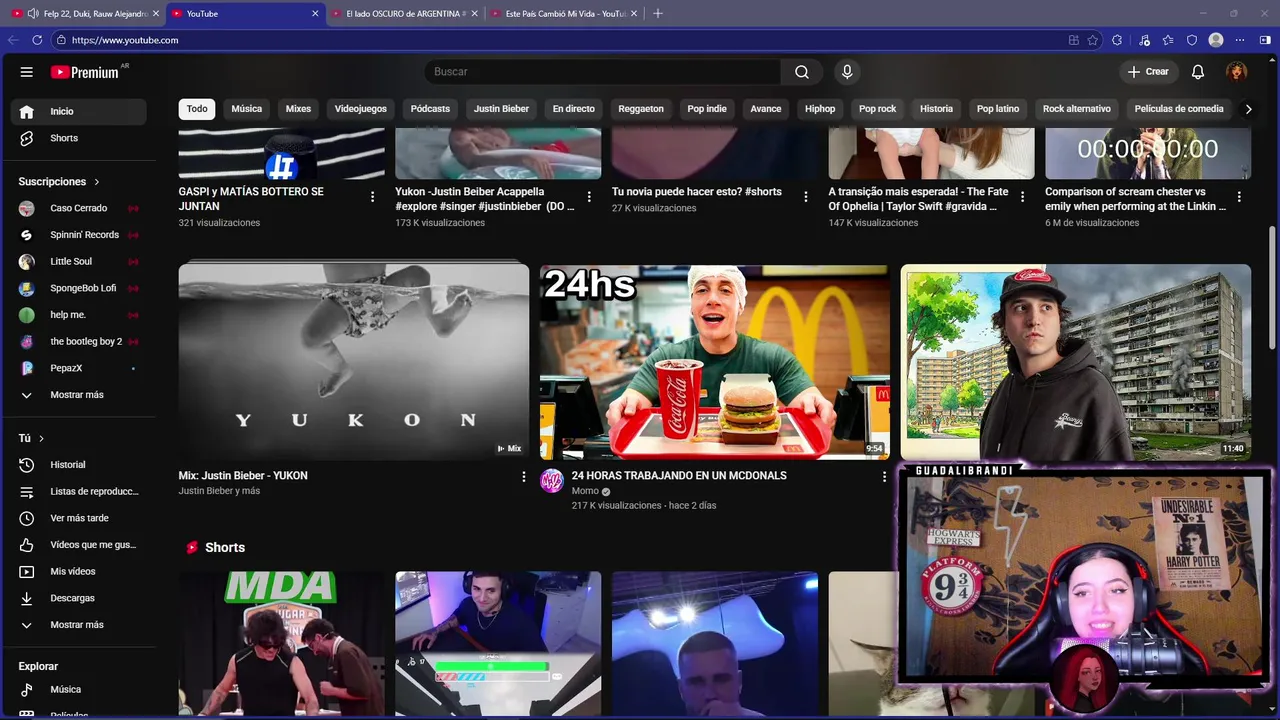Switch to El lado OSCURO de ARGENTINA tab

point(406,14)
